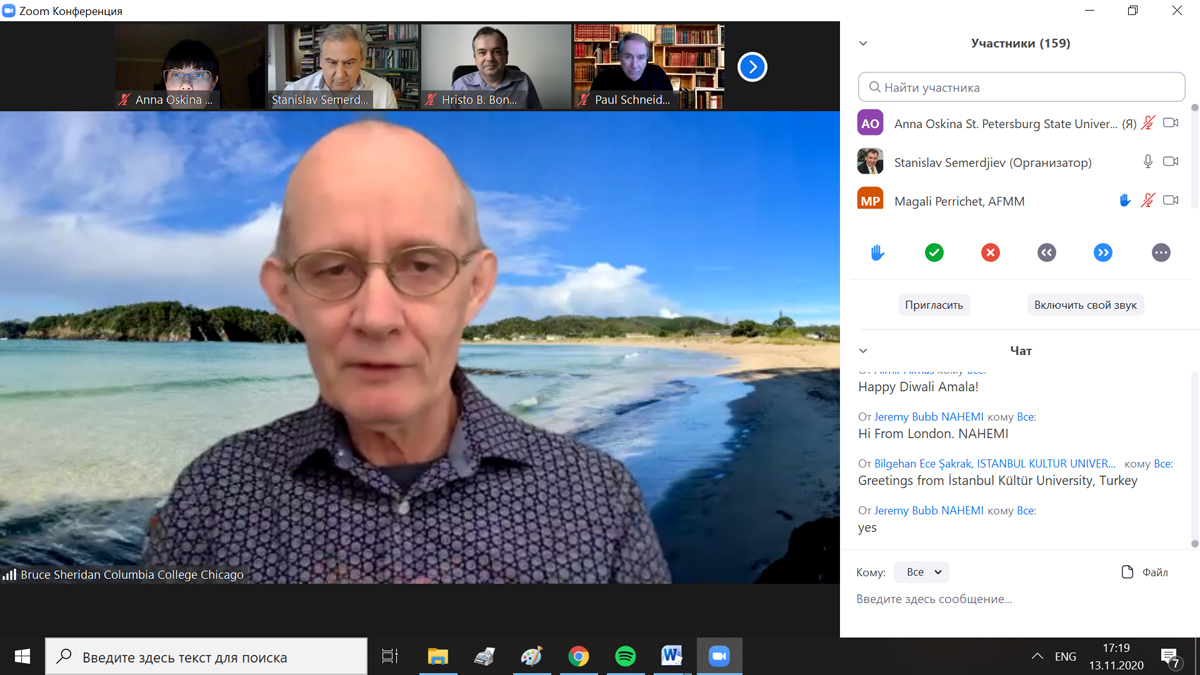1200x675 pixels.
Task: Click Zoom icon on taskbar
Action: pyautogui.click(x=719, y=656)
